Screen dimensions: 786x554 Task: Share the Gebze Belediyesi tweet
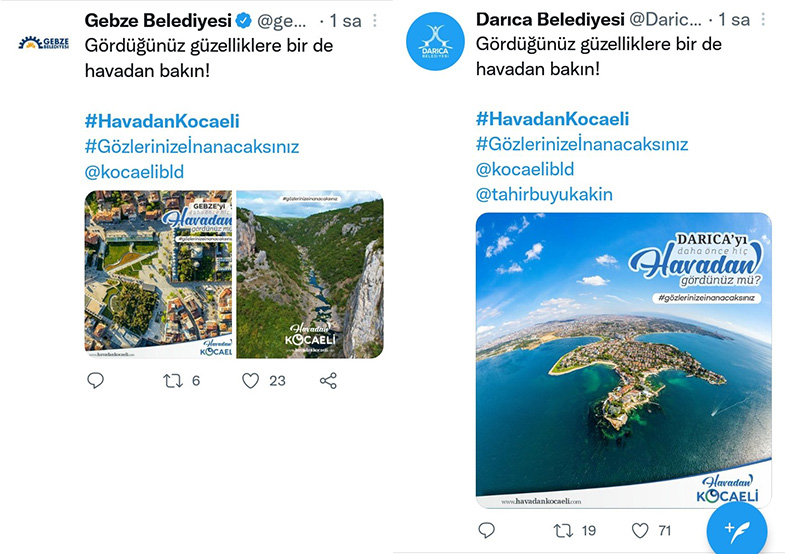tap(328, 380)
